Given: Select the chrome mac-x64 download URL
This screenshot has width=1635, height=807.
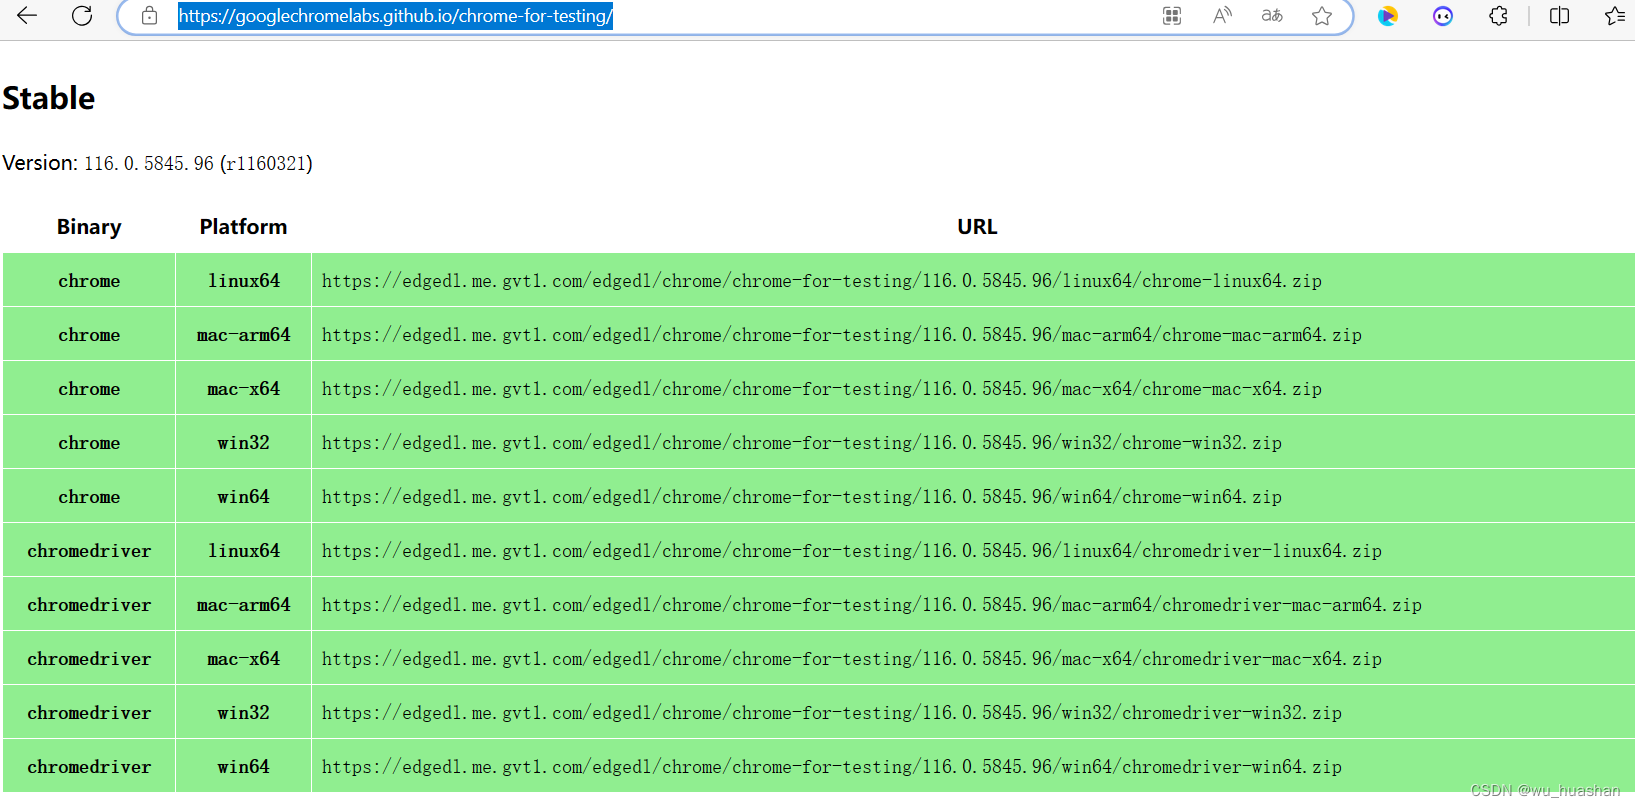Looking at the screenshot, I should pos(822,389).
